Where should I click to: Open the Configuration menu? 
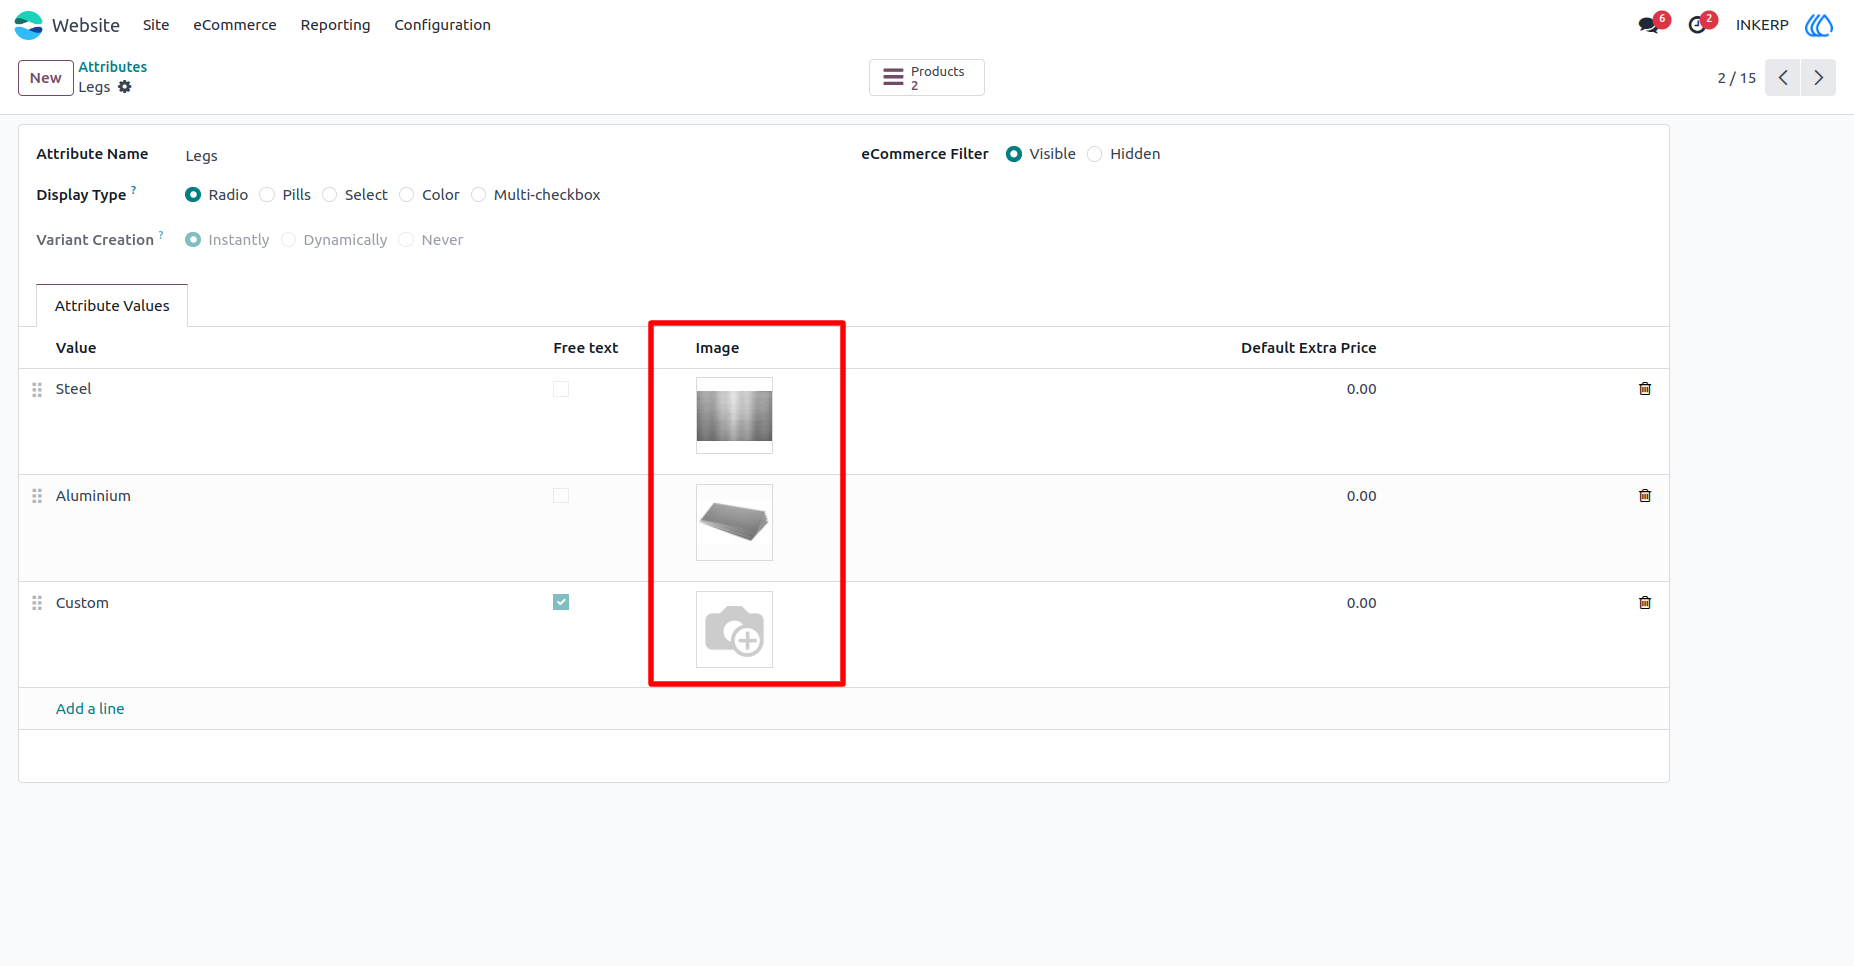click(442, 25)
